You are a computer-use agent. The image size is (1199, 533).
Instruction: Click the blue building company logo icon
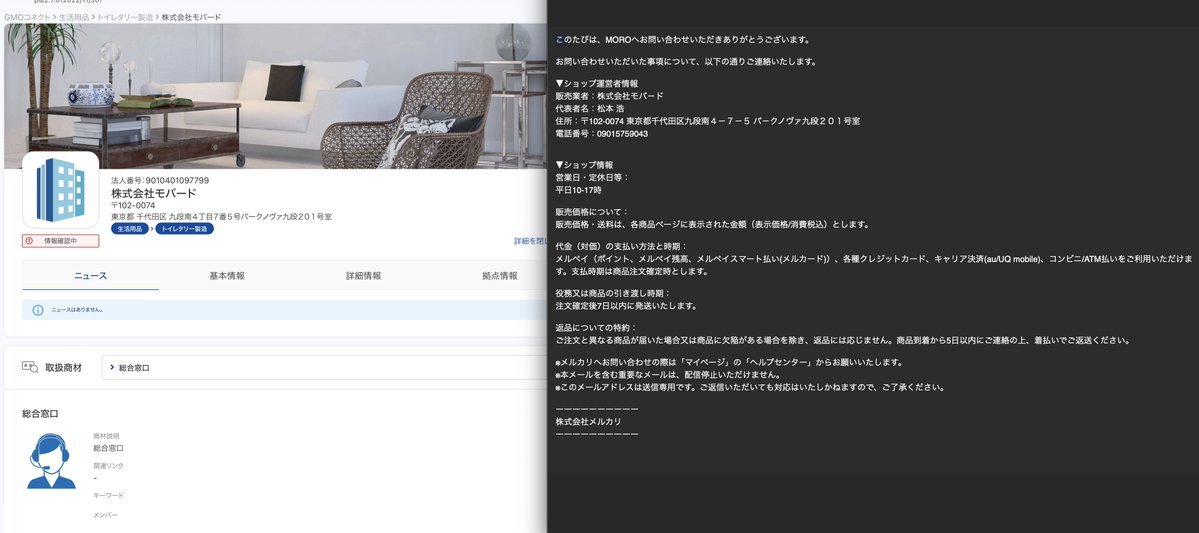click(60, 190)
